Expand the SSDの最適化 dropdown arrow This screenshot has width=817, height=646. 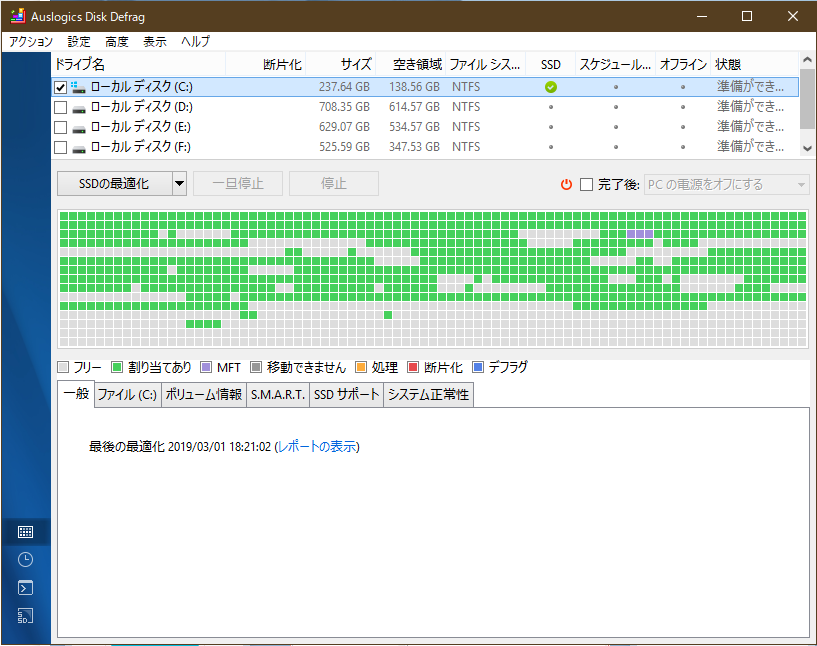click(179, 183)
